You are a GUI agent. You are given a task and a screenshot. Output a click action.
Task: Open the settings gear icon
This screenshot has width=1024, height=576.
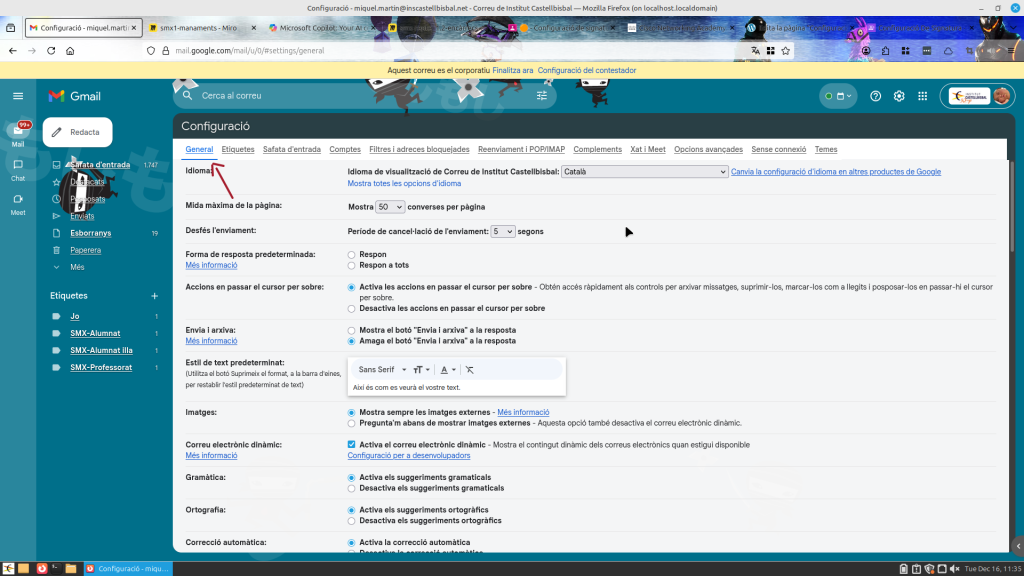click(x=899, y=96)
